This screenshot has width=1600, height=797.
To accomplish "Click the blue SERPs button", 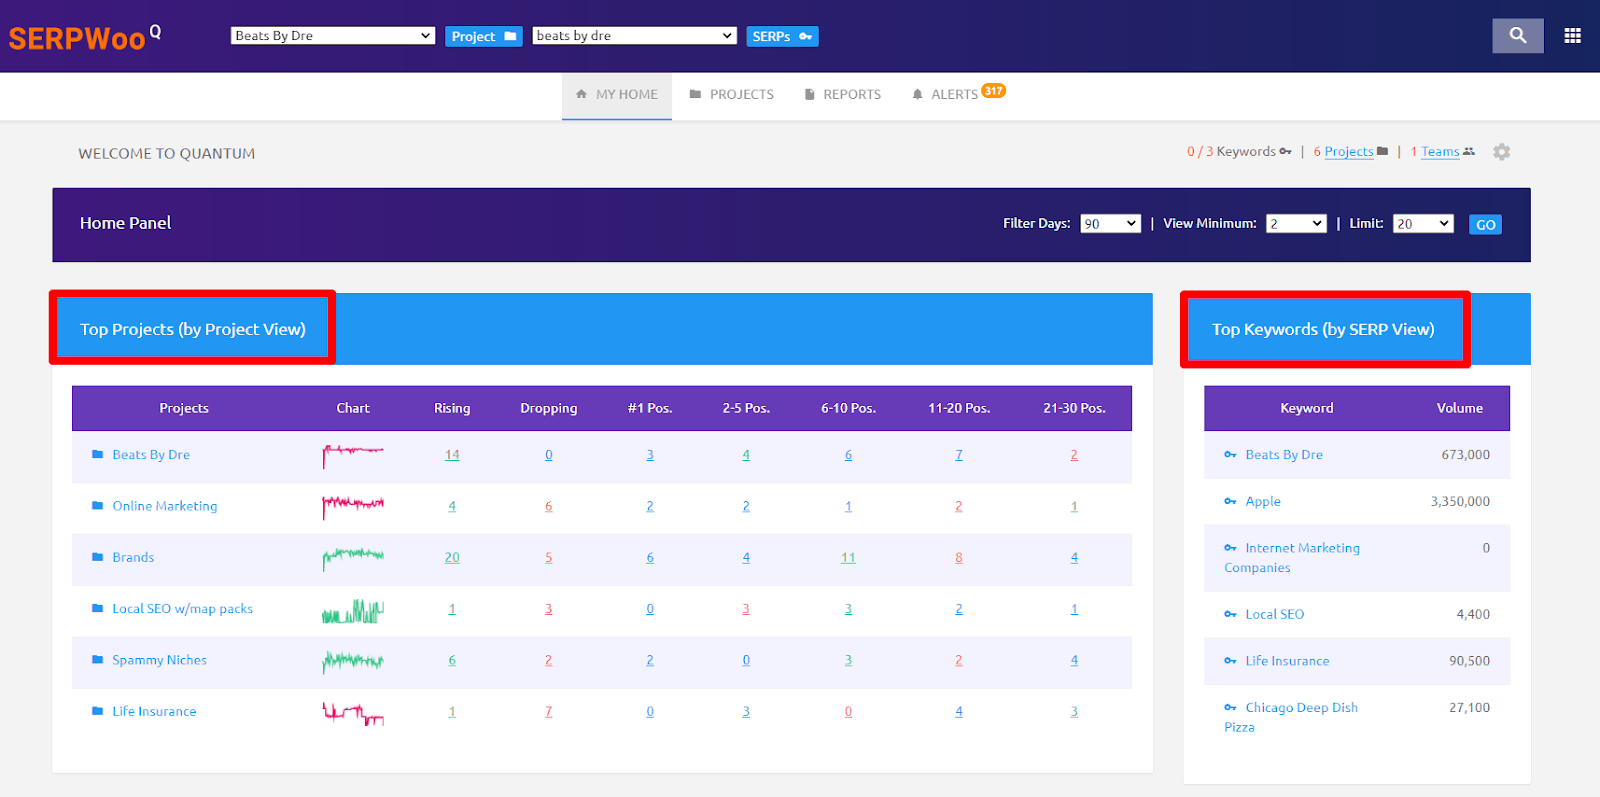I will pos(782,36).
